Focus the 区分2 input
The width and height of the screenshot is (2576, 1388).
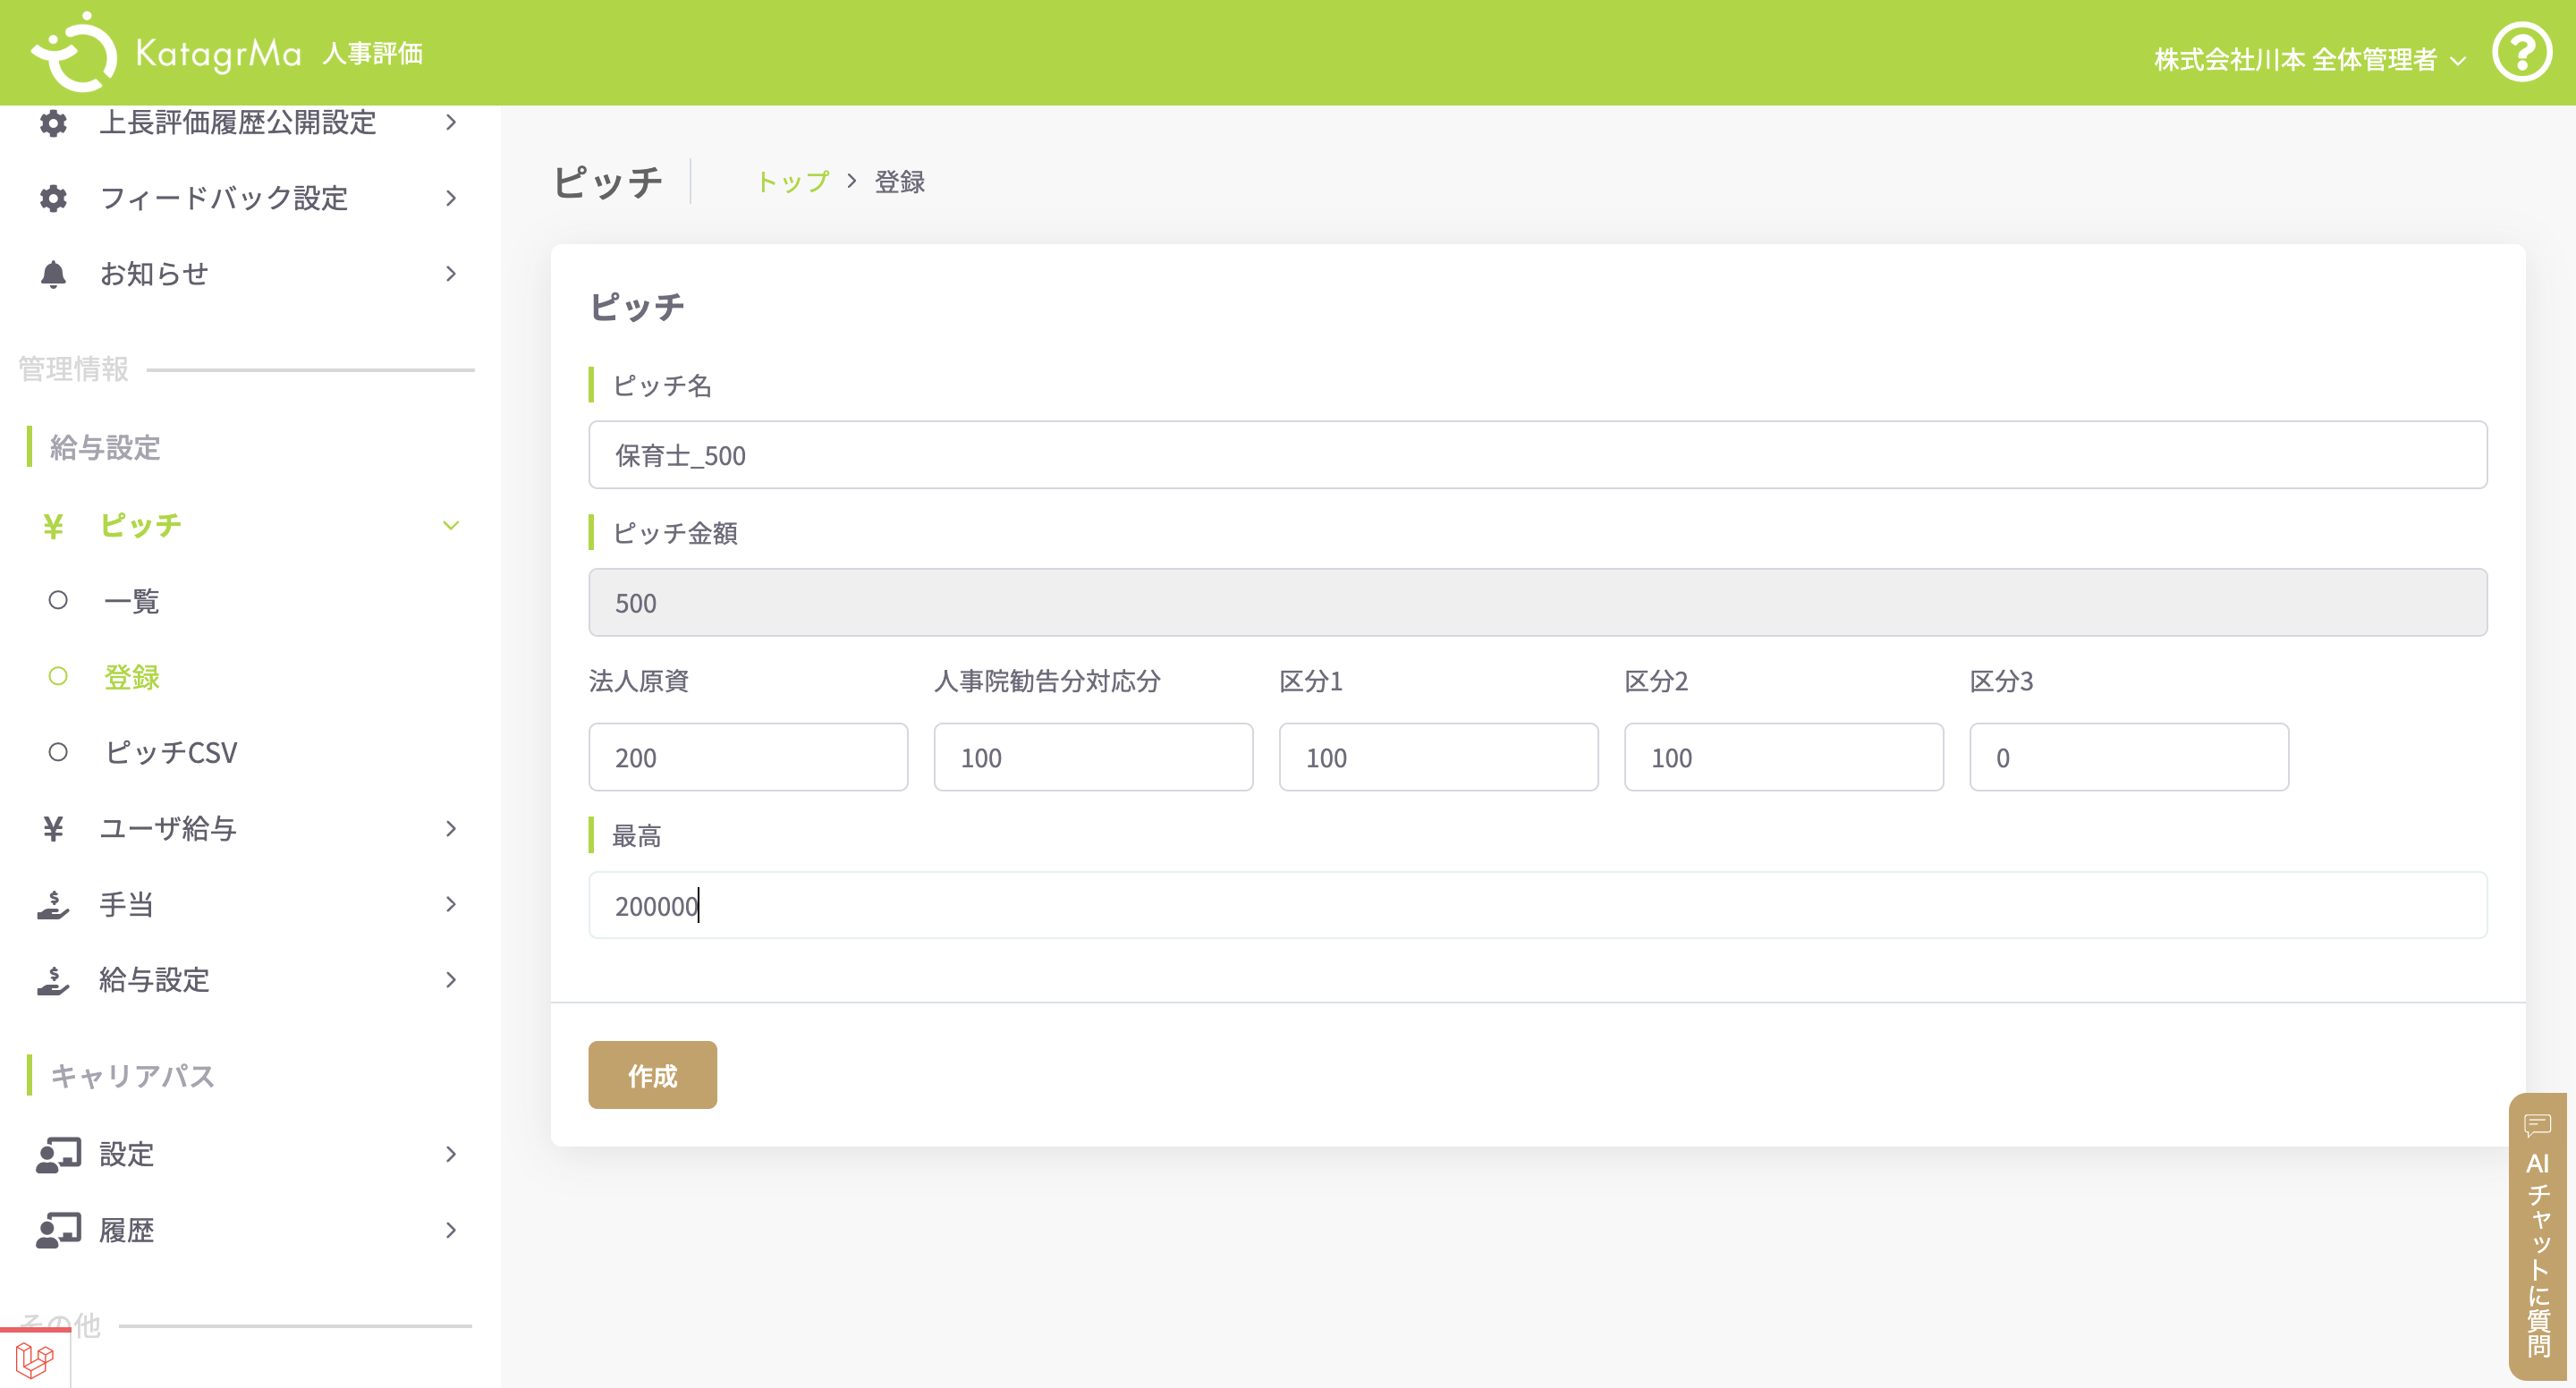1783,757
